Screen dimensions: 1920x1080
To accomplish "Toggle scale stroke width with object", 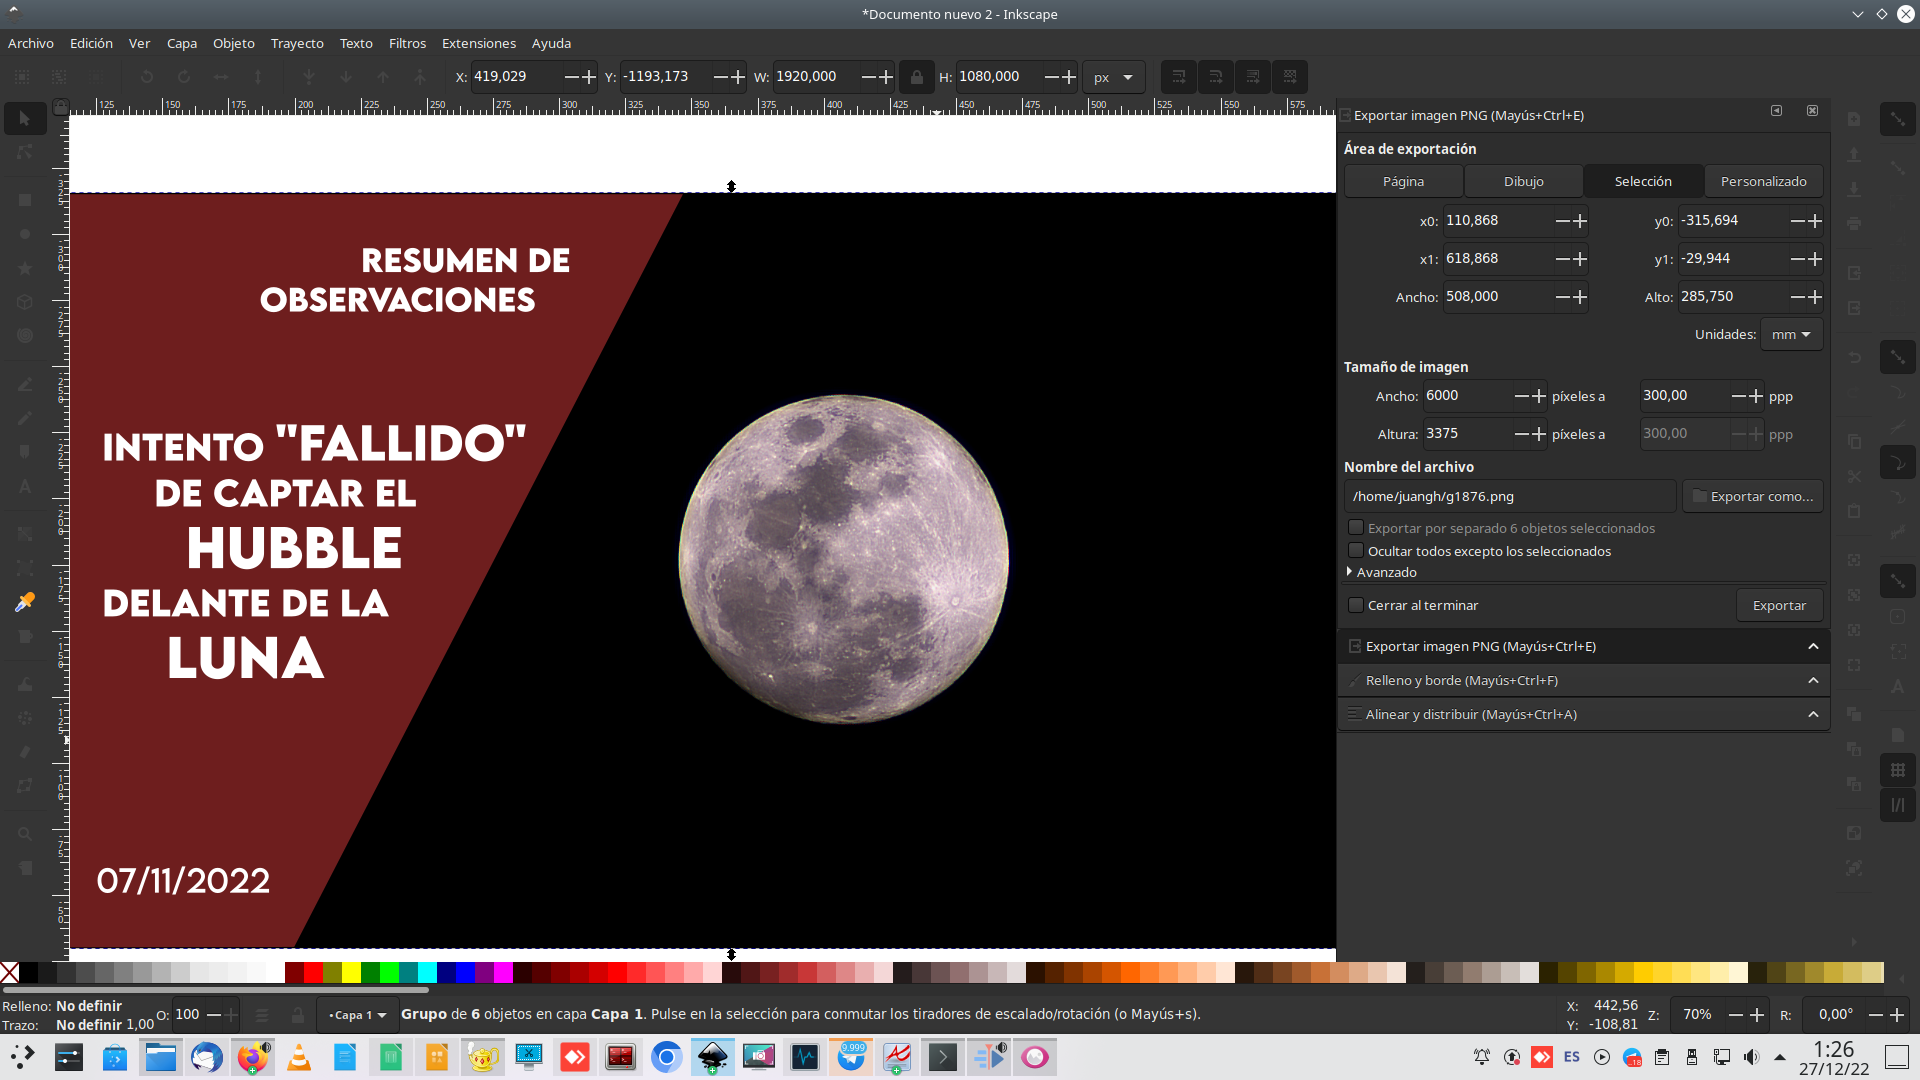I will tap(1178, 77).
